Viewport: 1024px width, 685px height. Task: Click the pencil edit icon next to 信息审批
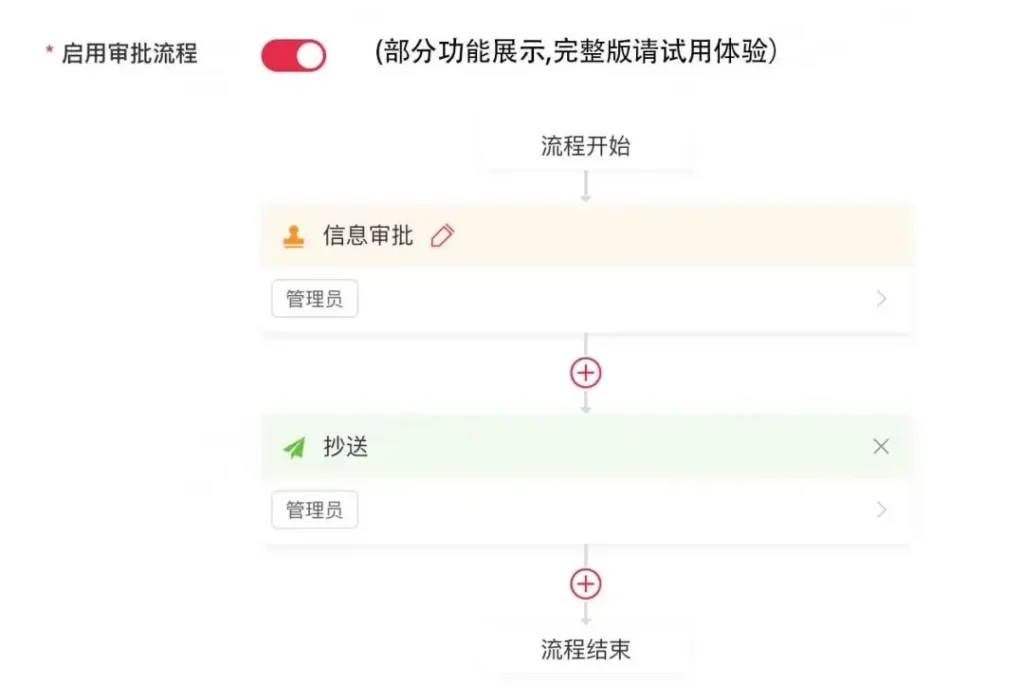click(x=442, y=236)
